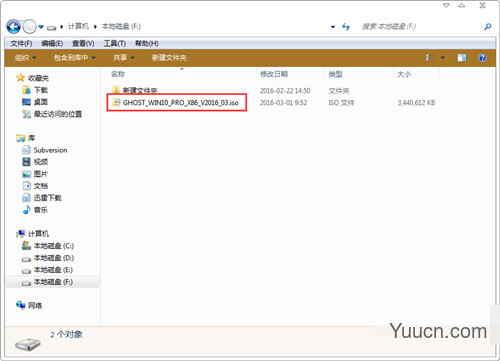This screenshot has height=361, width=500.
Task: Go back with the blue Back arrow
Action: click(x=14, y=27)
